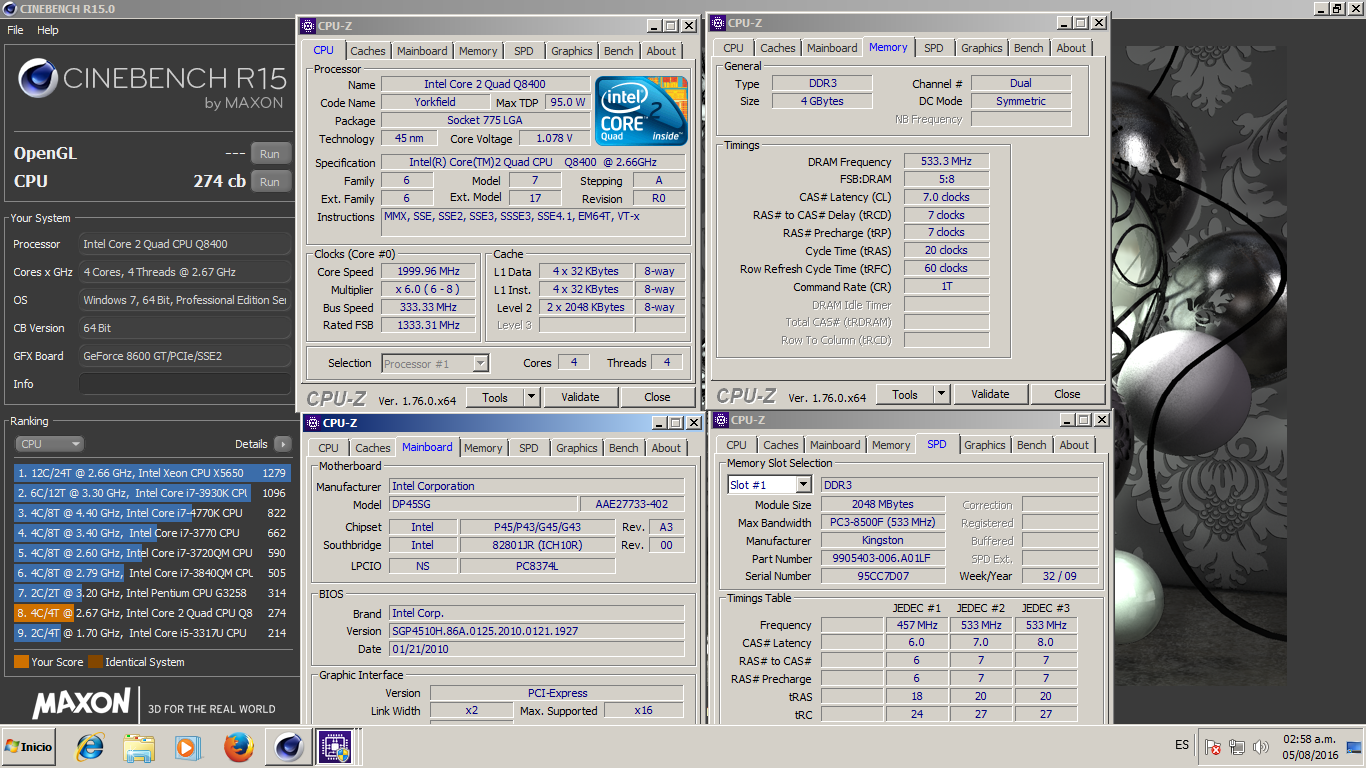This screenshot has width=1366, height=768.
Task: Click the Cinebench logo sphere icon
Action: pyautogui.click(x=37, y=79)
